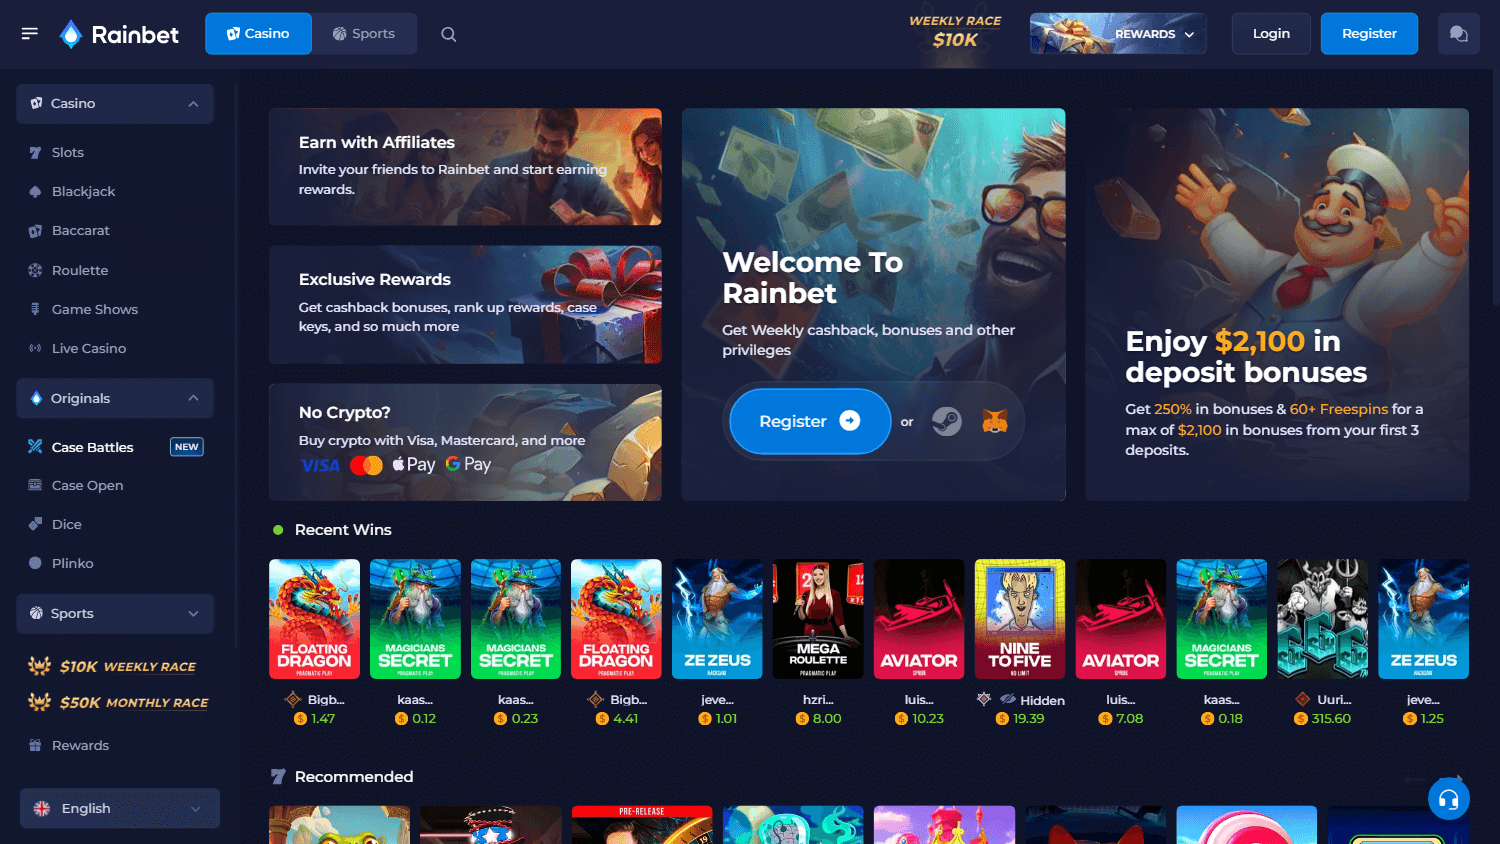Open the search magnifier icon
The width and height of the screenshot is (1500, 844).
tap(449, 34)
